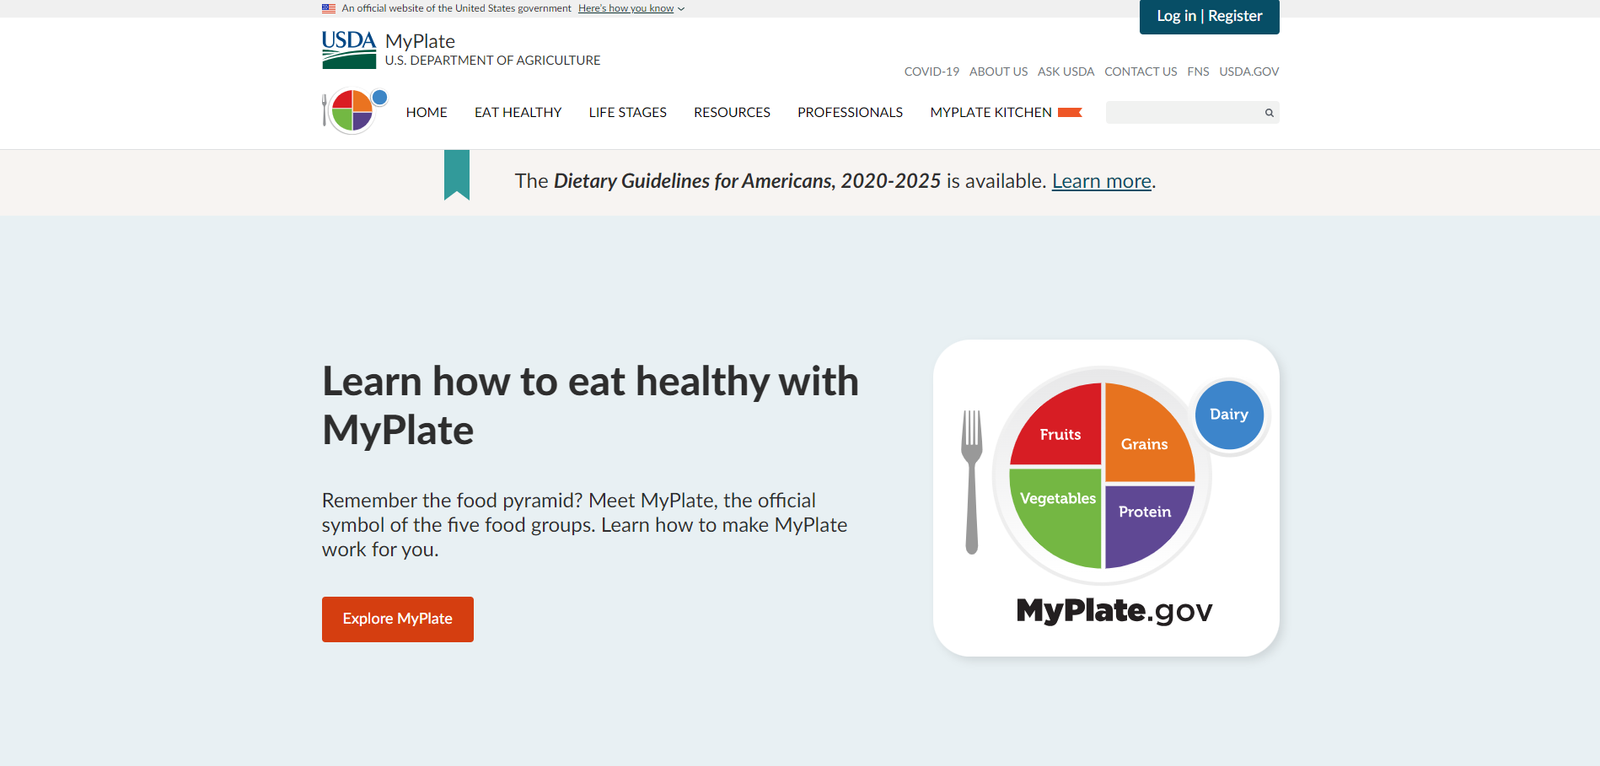Viewport: 1600px width, 766px height.
Task: Click the blue Dairy circle in graphic
Action: coord(1229,414)
